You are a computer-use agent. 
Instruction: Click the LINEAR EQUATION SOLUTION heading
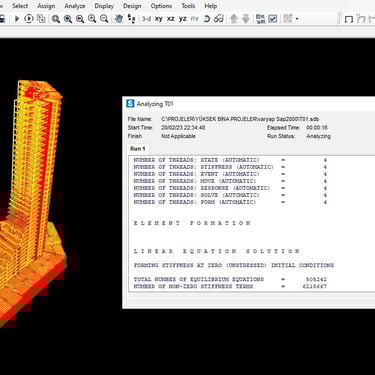point(217,251)
